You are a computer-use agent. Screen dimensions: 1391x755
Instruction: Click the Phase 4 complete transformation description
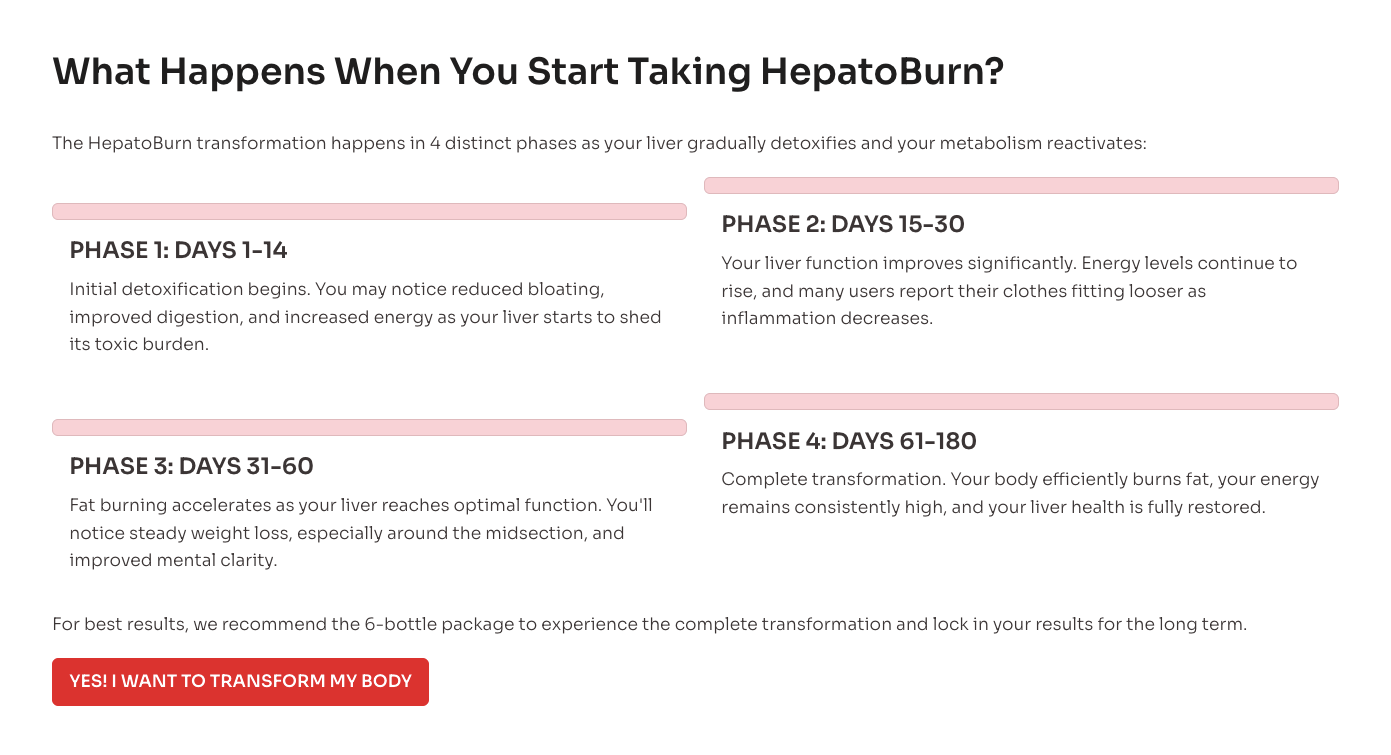coord(1020,493)
